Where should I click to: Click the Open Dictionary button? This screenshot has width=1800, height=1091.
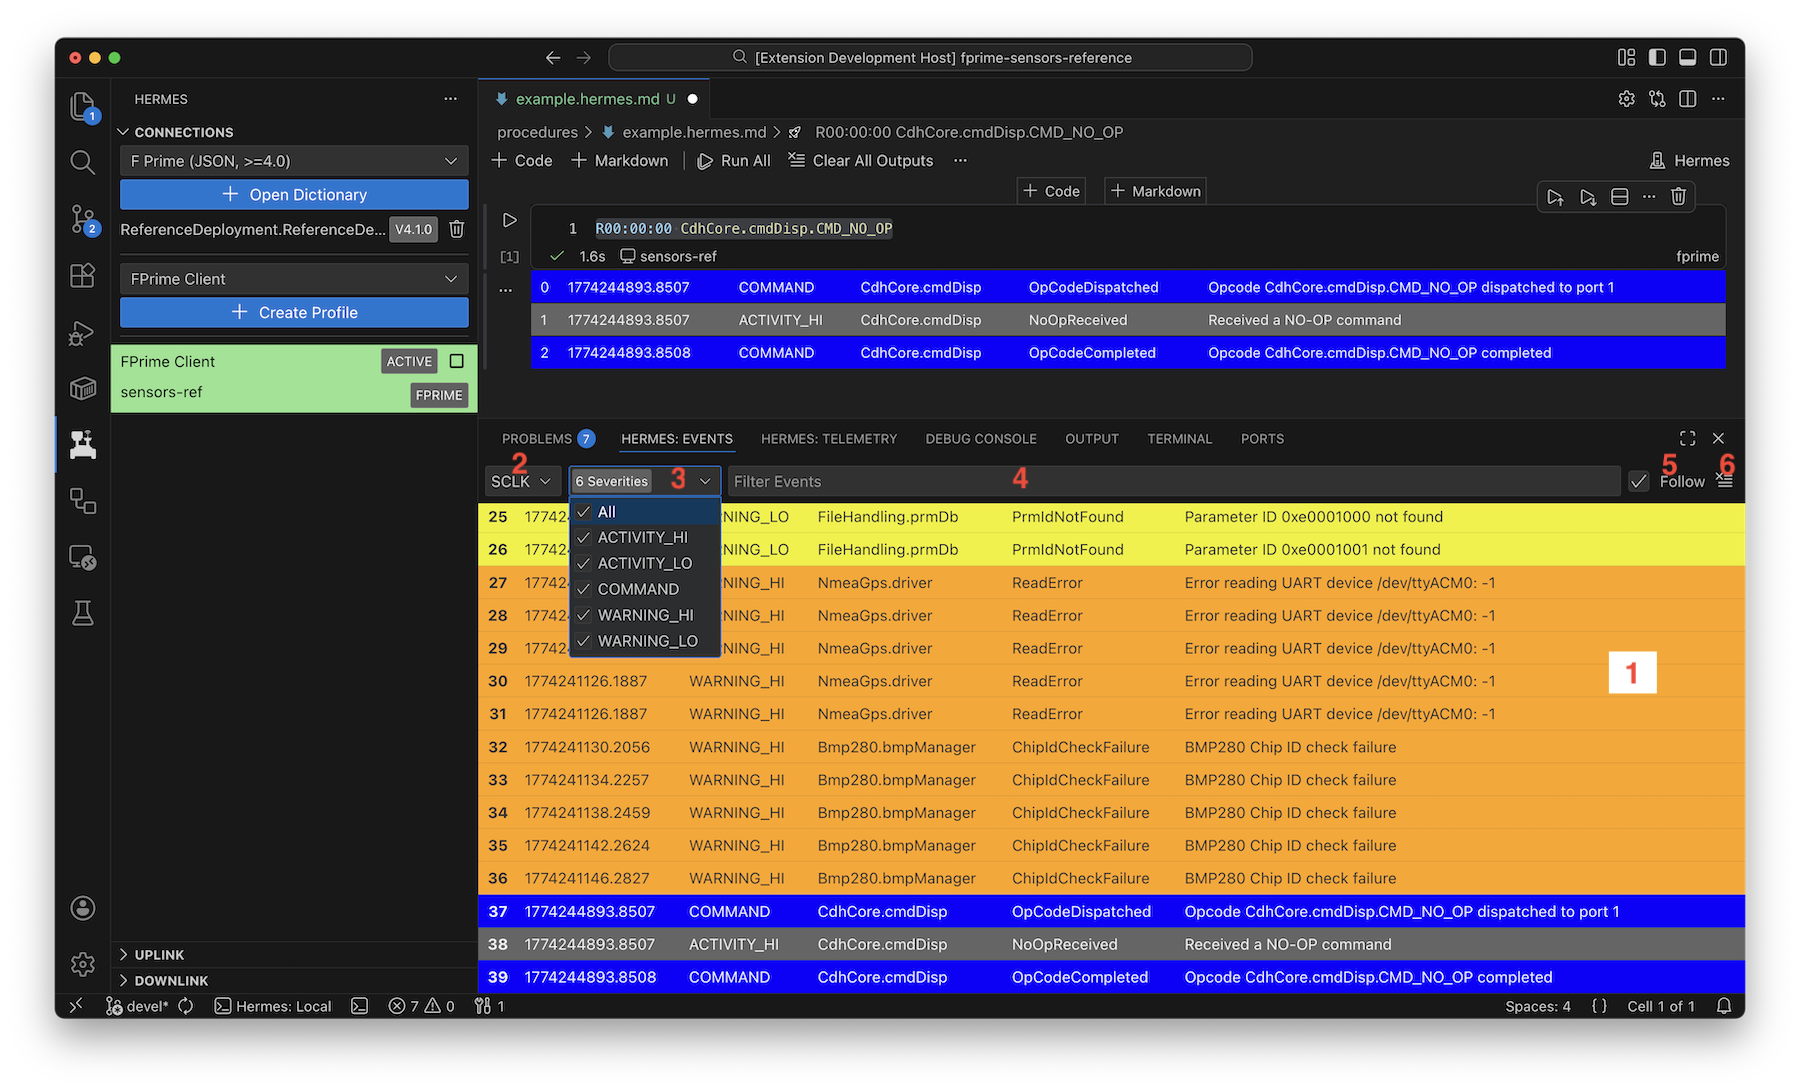click(x=294, y=195)
